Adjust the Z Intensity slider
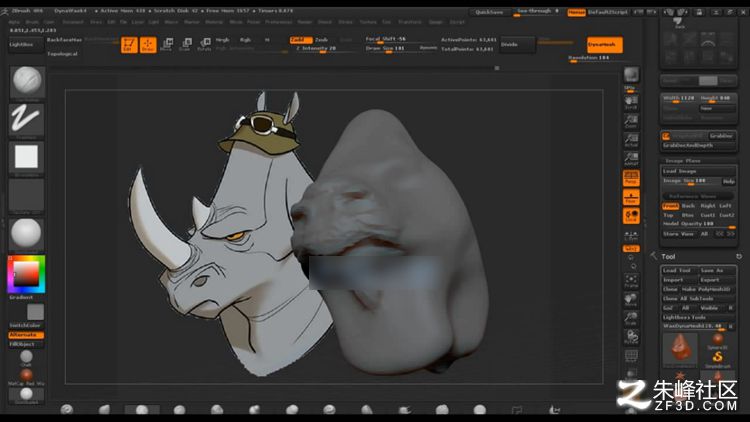This screenshot has width=750, height=422. [324, 49]
